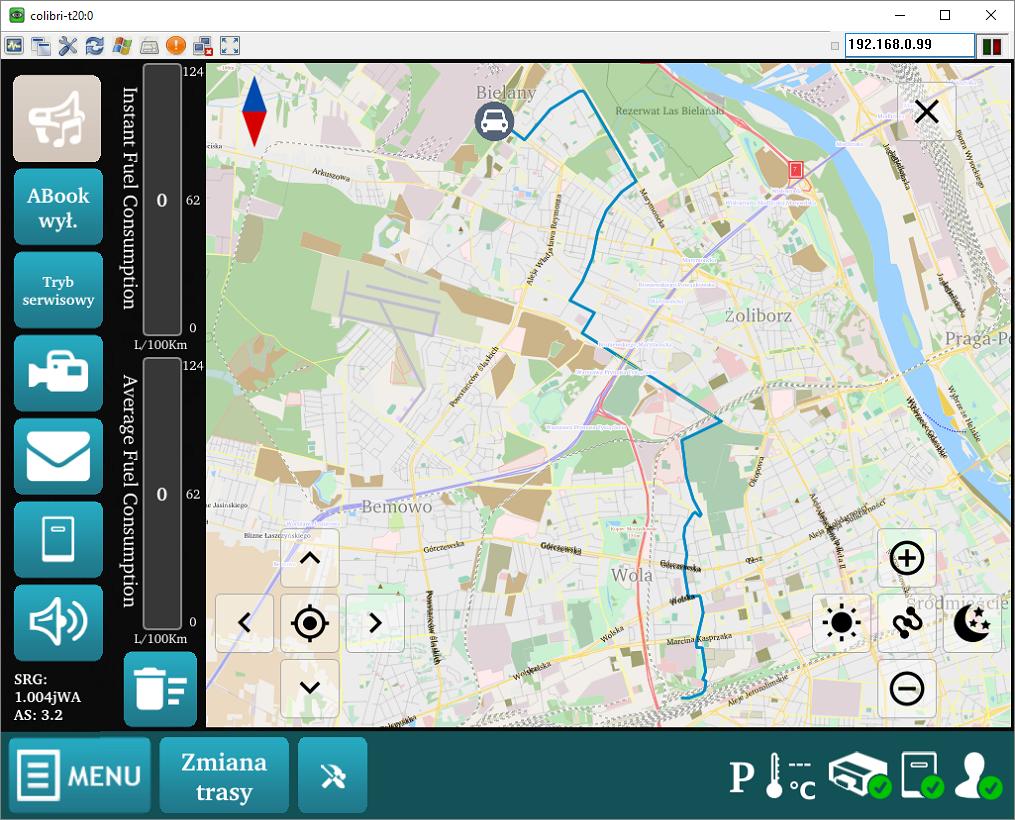The image size is (1015, 820).
Task: Zoom in the map with plus
Action: click(x=907, y=558)
